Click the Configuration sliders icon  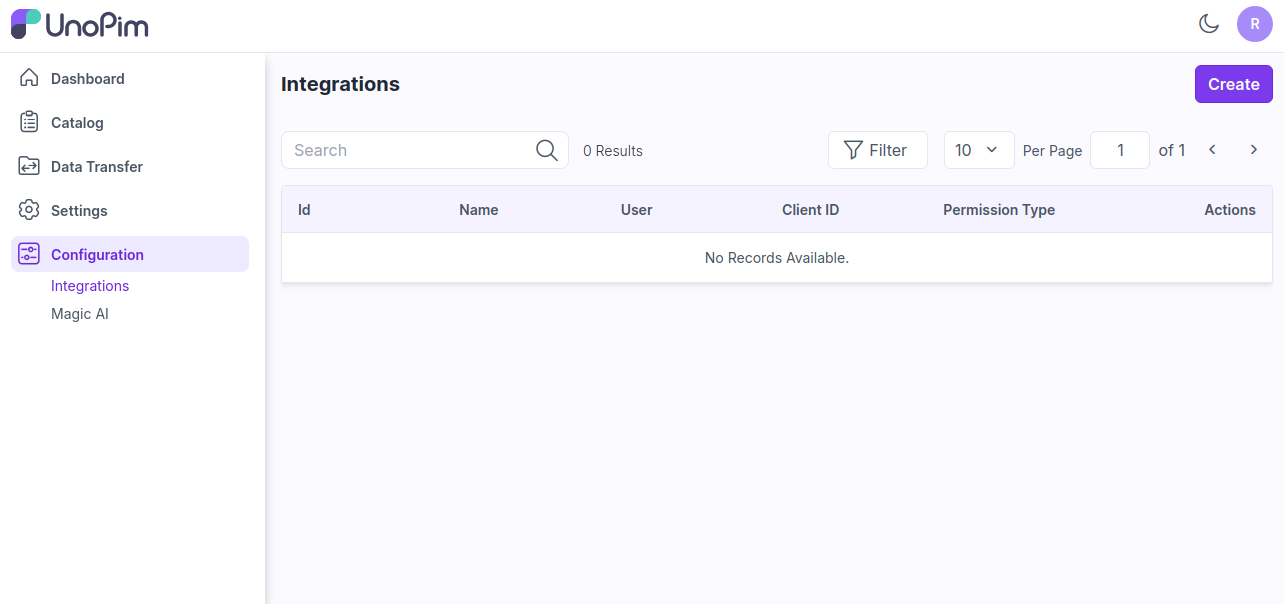pyautogui.click(x=29, y=254)
